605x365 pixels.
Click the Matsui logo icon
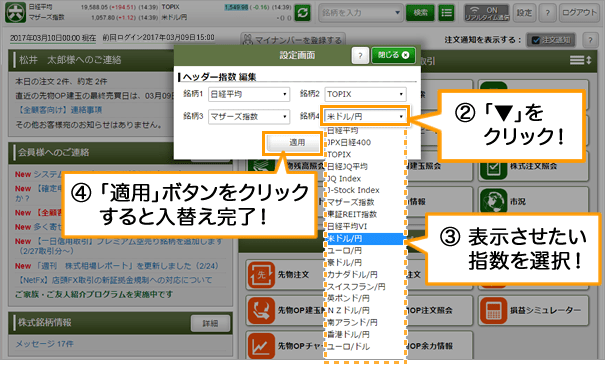pyautogui.click(x=15, y=13)
